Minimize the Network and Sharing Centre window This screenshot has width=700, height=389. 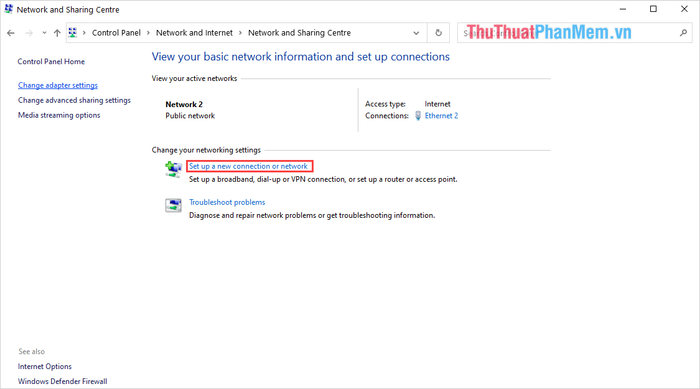pyautogui.click(x=623, y=9)
